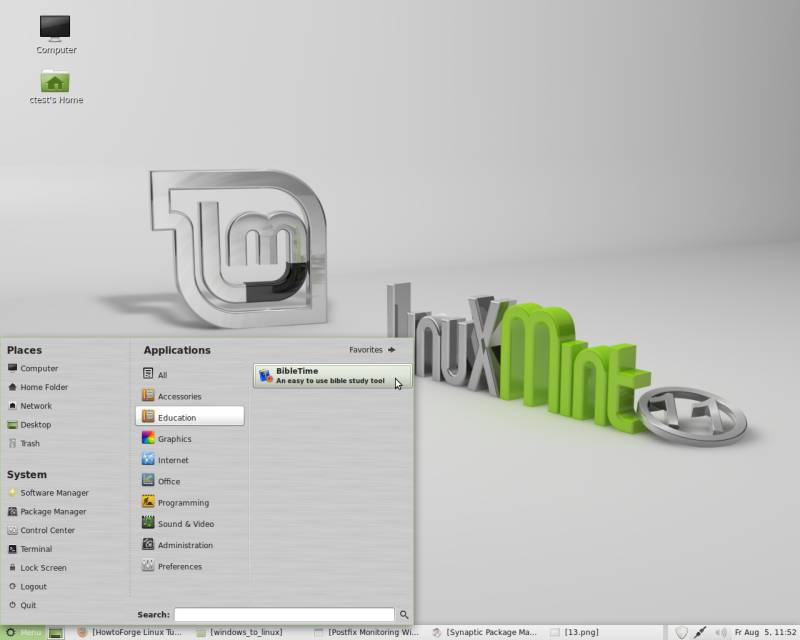Click the shield update tray icon
Image resolution: width=800 pixels, height=640 pixels.
coord(681,633)
